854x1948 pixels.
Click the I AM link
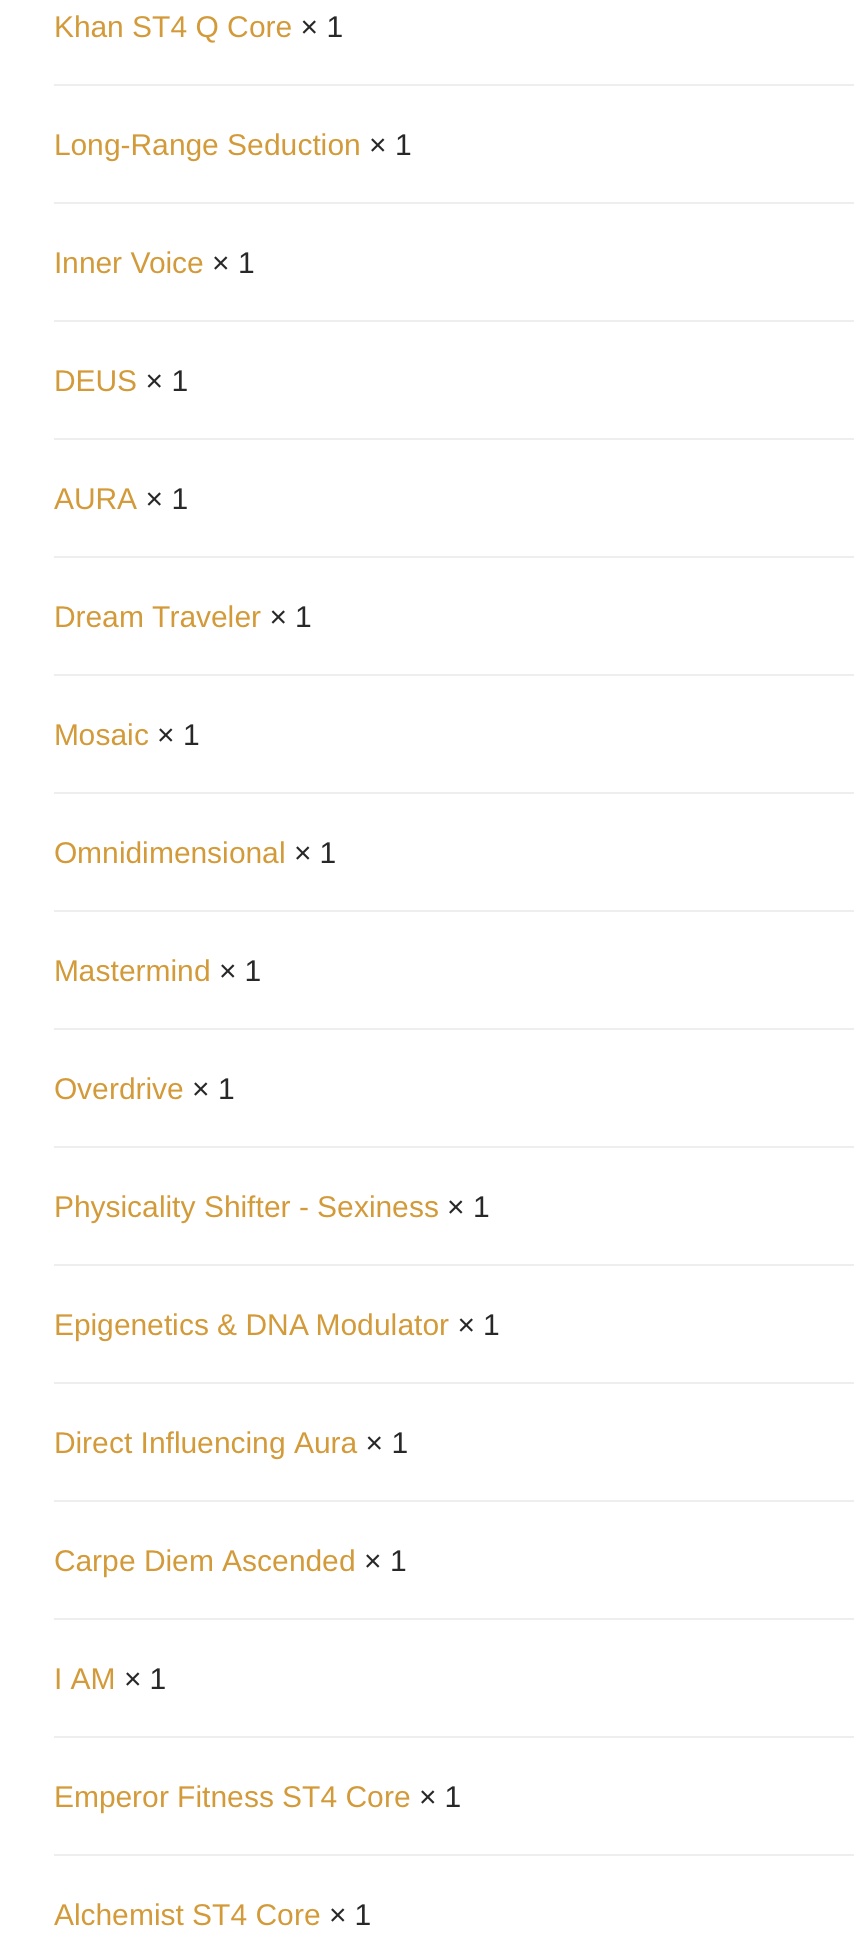pyautogui.click(x=85, y=1679)
